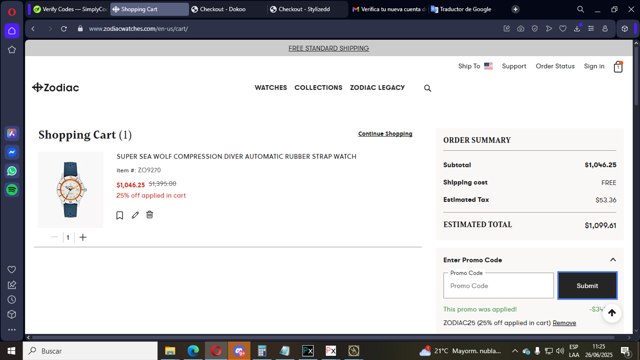Open Easy Setup menu icon

[591, 29]
